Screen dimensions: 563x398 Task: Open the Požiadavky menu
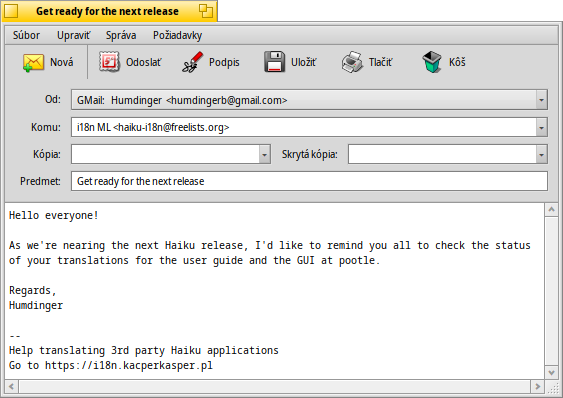click(x=177, y=35)
